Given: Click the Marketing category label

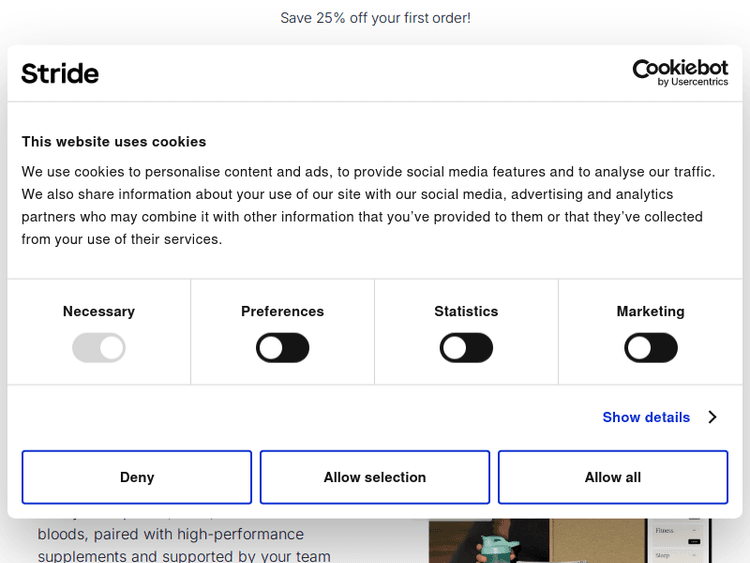Looking at the screenshot, I should point(650,311).
